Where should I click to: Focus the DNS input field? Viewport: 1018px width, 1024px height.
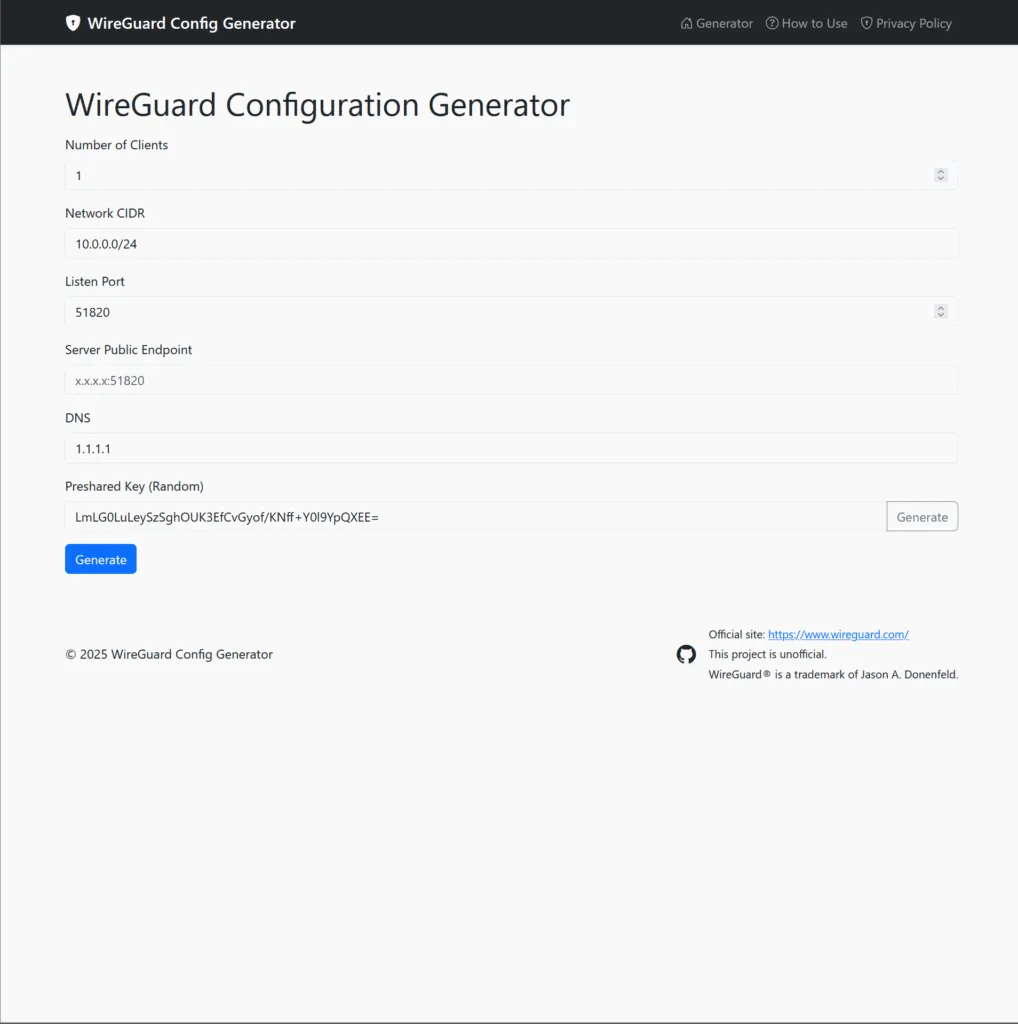pos(511,449)
